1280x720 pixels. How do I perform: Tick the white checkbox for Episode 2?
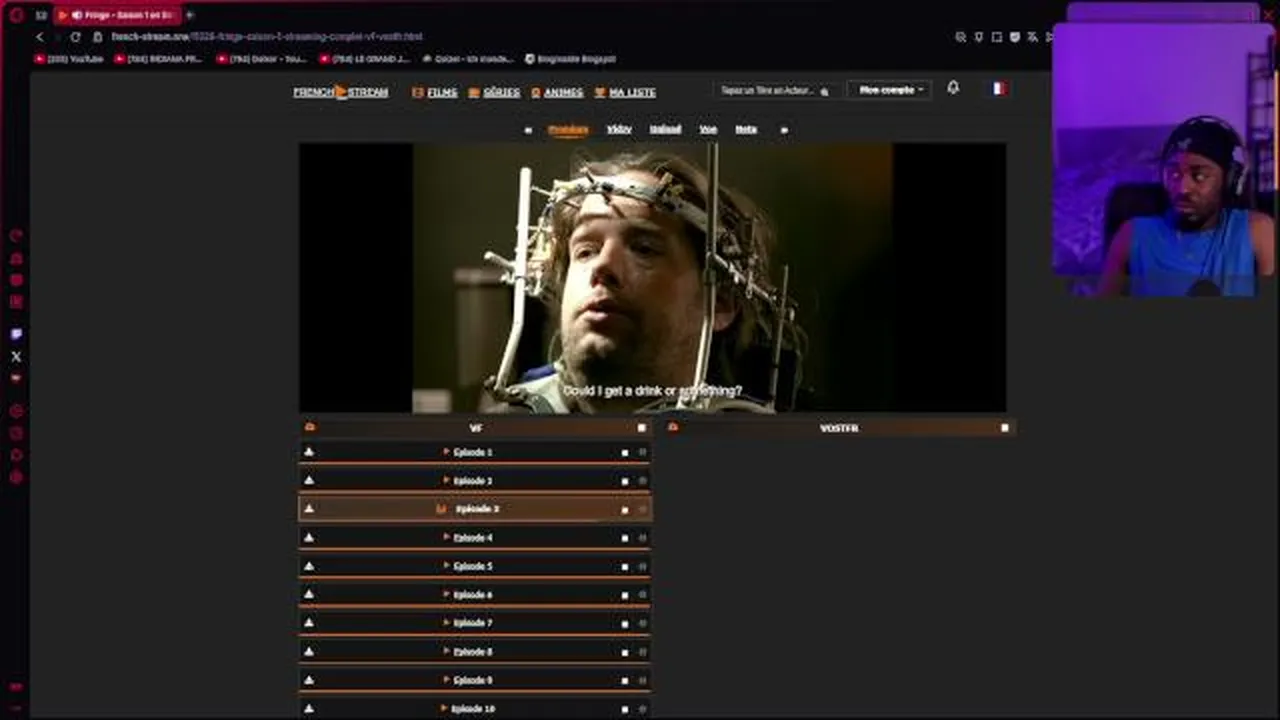(625, 481)
